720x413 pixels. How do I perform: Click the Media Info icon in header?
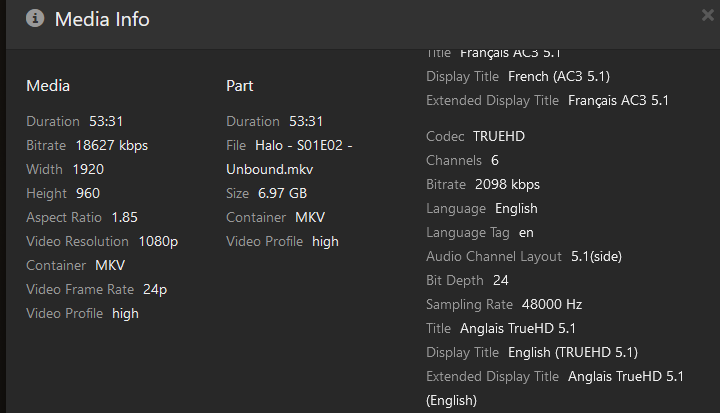tap(35, 19)
